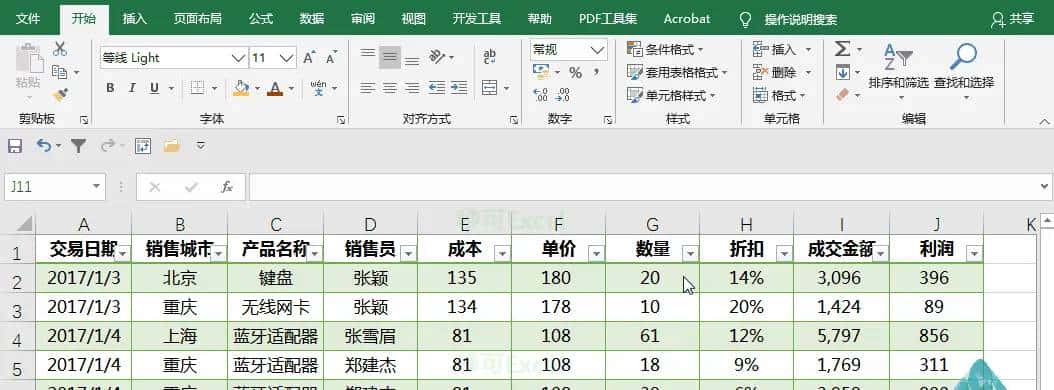Click the phonetic guide wén icon
This screenshot has height=390, width=1054.
pos(318,88)
